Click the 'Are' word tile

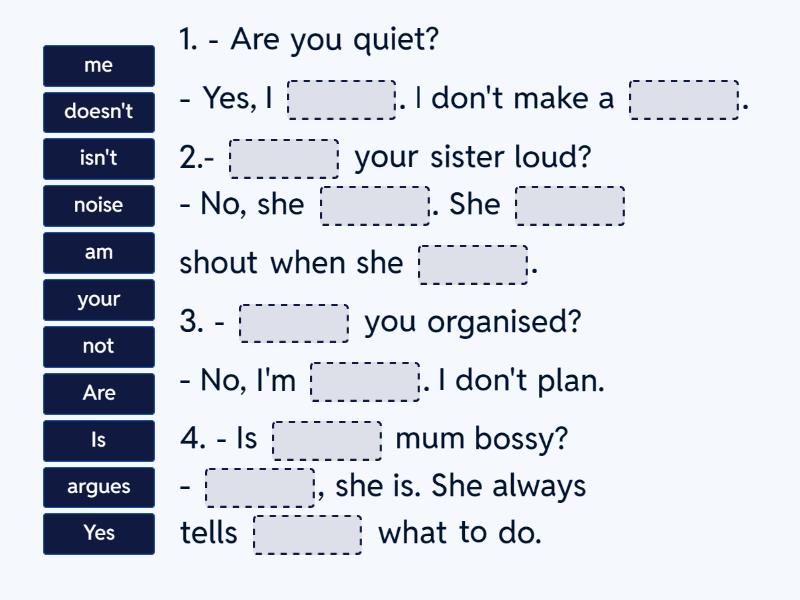pos(99,394)
